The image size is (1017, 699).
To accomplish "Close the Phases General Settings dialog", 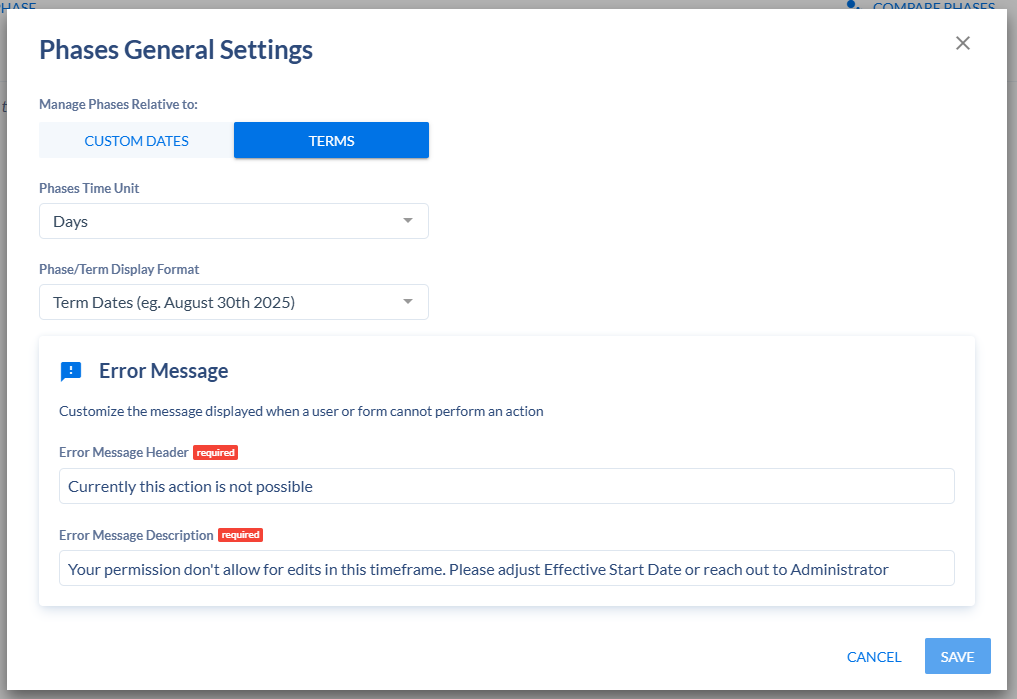I will click(x=963, y=43).
